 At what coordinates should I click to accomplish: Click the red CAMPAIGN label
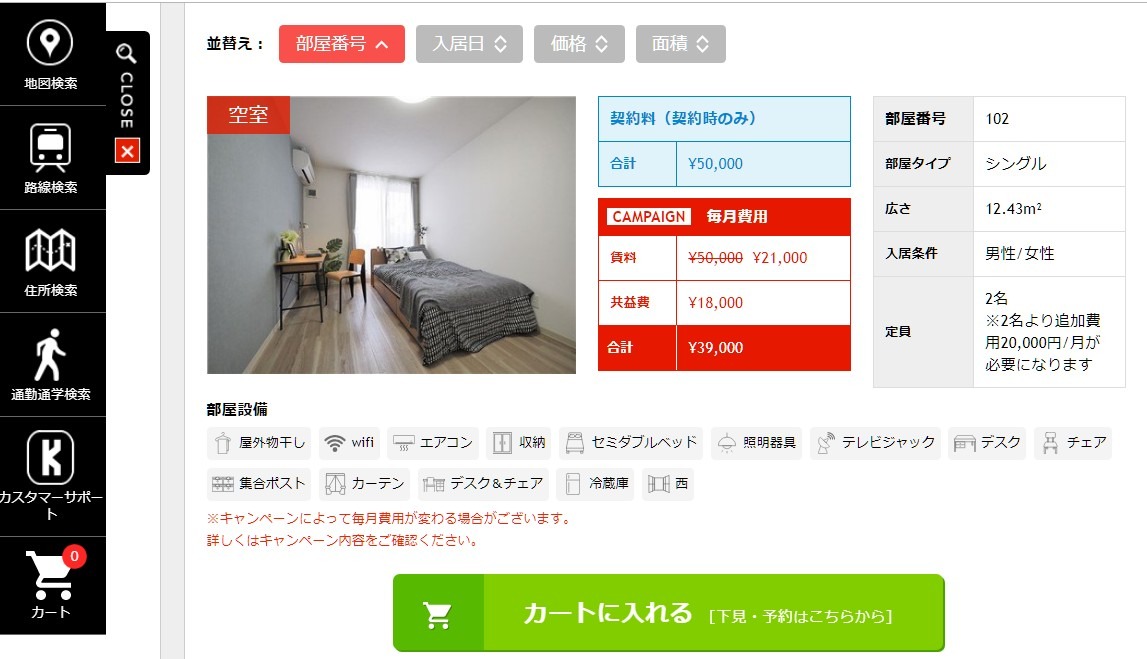pyautogui.click(x=649, y=216)
